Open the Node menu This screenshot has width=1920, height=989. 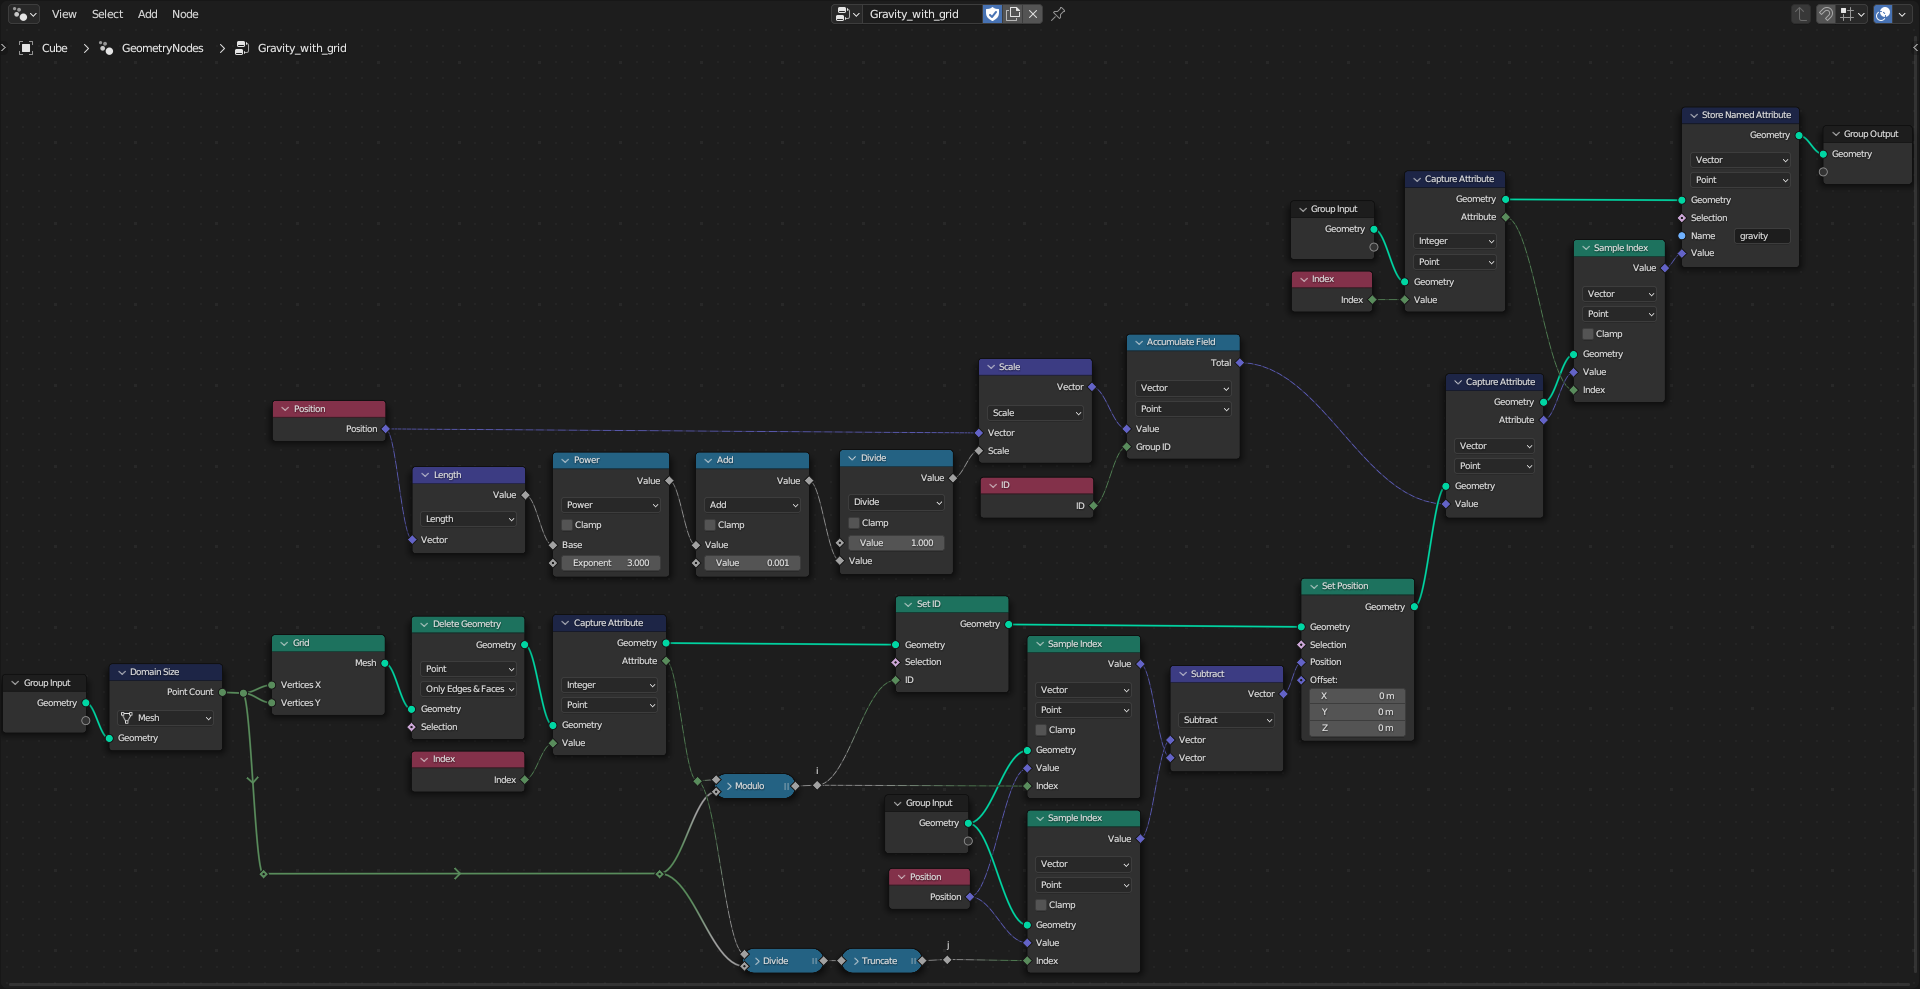(x=185, y=14)
